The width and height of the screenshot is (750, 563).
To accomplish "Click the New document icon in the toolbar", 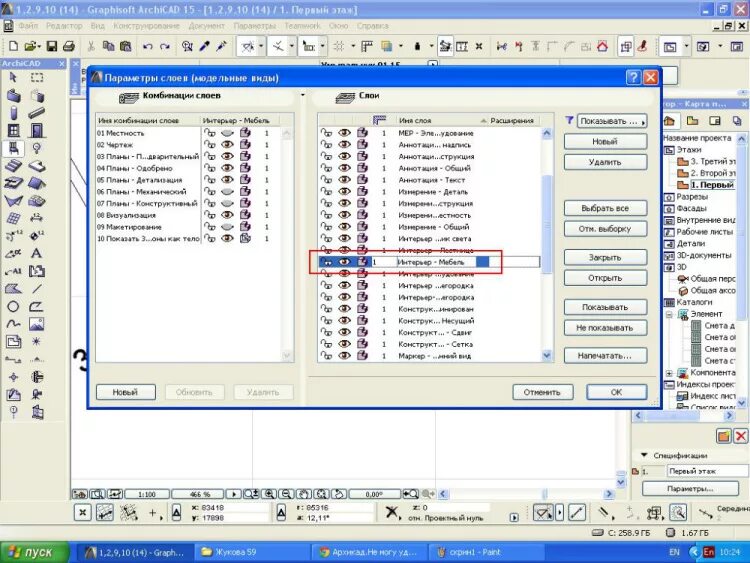I will (x=13, y=46).
